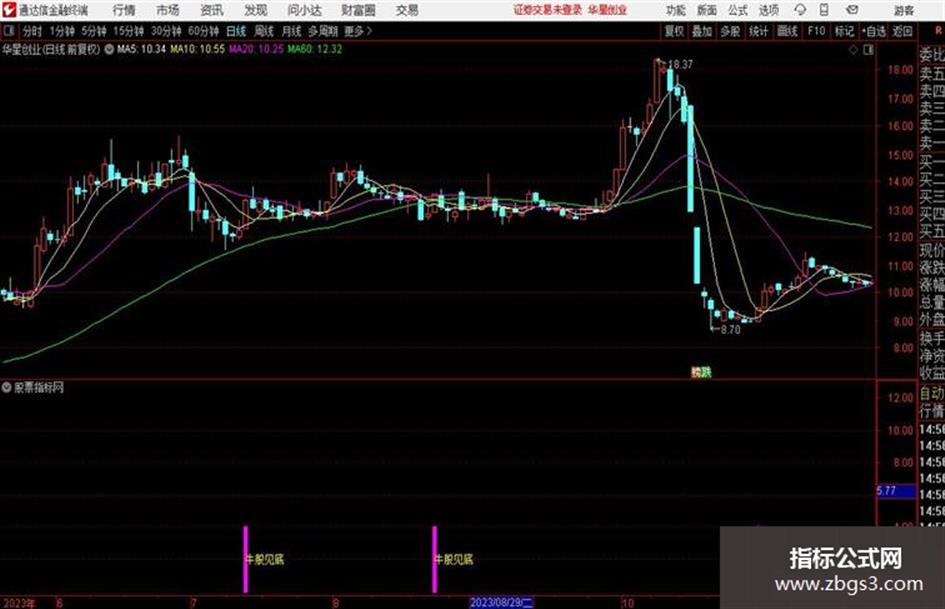Image resolution: width=945 pixels, height=609 pixels.
Task: Click the first 牛股见底 magenta signal bar
Action: [245, 559]
